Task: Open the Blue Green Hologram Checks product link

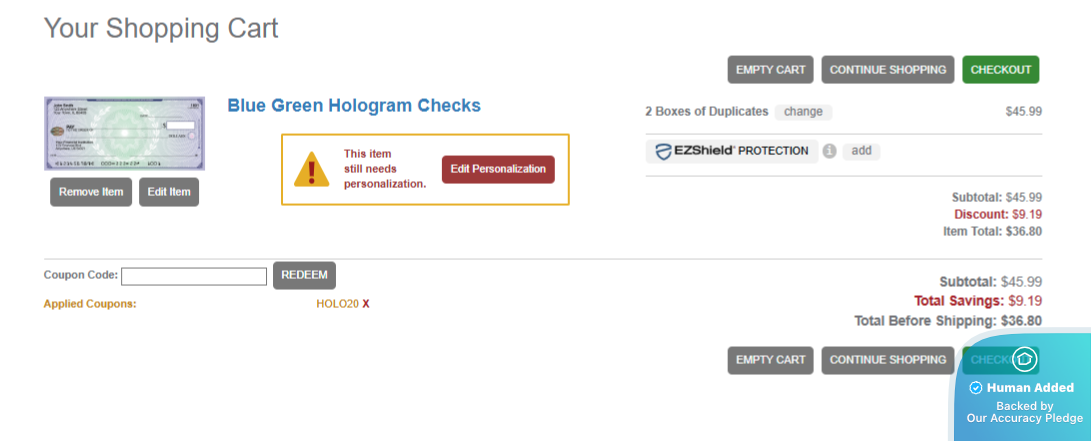Action: coord(354,105)
